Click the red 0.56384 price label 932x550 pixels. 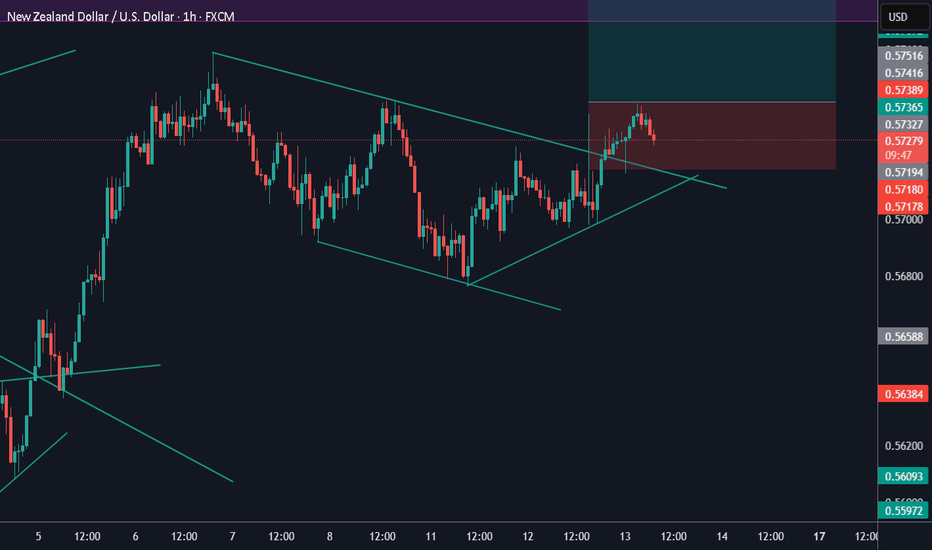coord(903,394)
